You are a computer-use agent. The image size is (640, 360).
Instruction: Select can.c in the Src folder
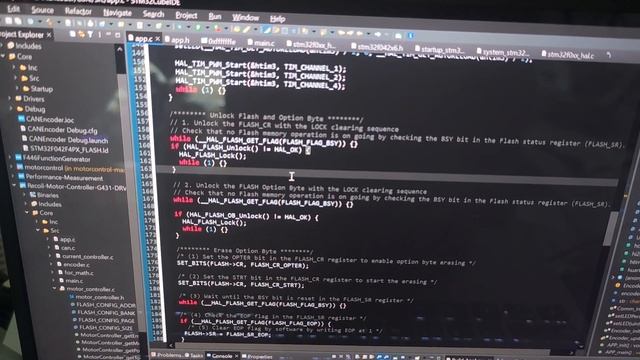click(65, 247)
